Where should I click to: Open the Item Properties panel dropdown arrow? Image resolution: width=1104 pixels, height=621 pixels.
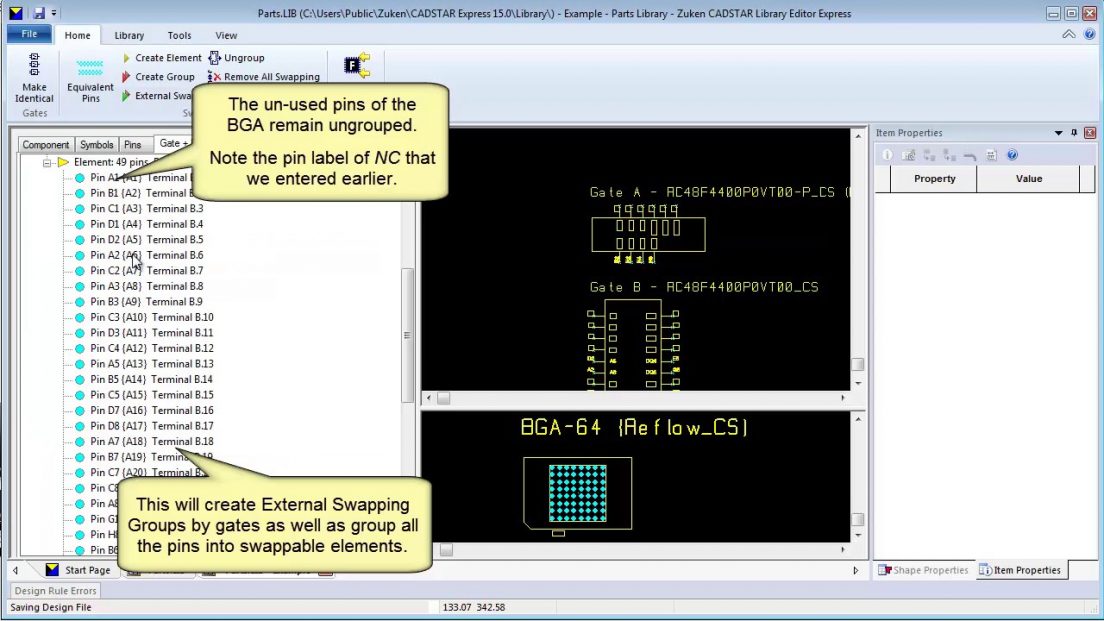click(1058, 132)
